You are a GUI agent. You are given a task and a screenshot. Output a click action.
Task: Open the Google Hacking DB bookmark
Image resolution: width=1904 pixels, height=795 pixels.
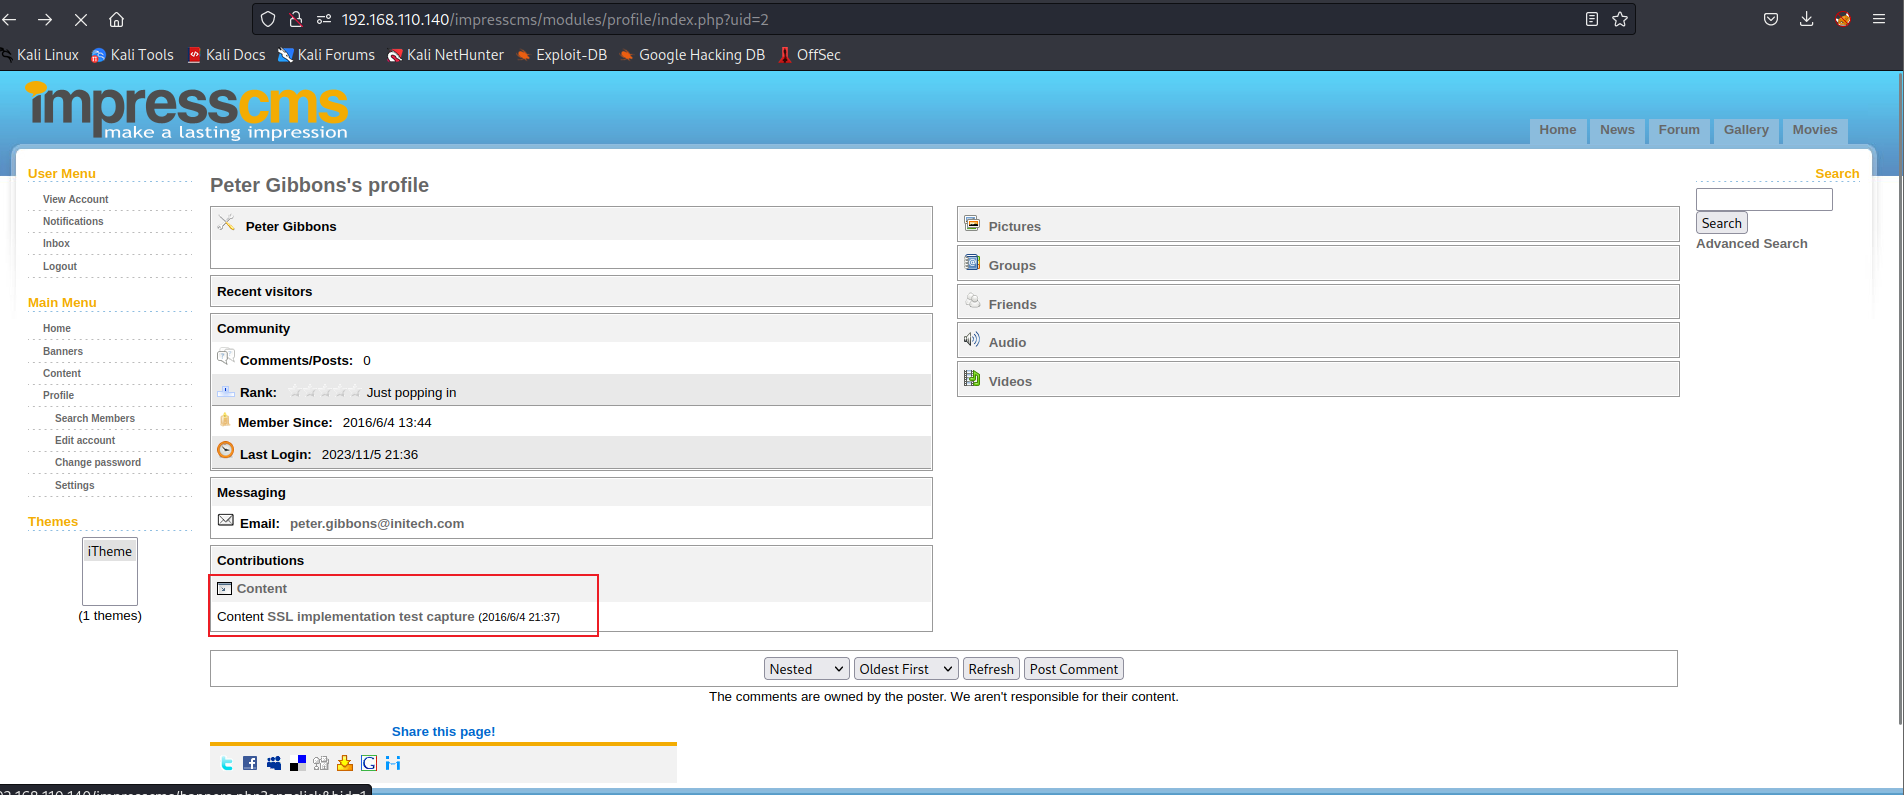(692, 55)
